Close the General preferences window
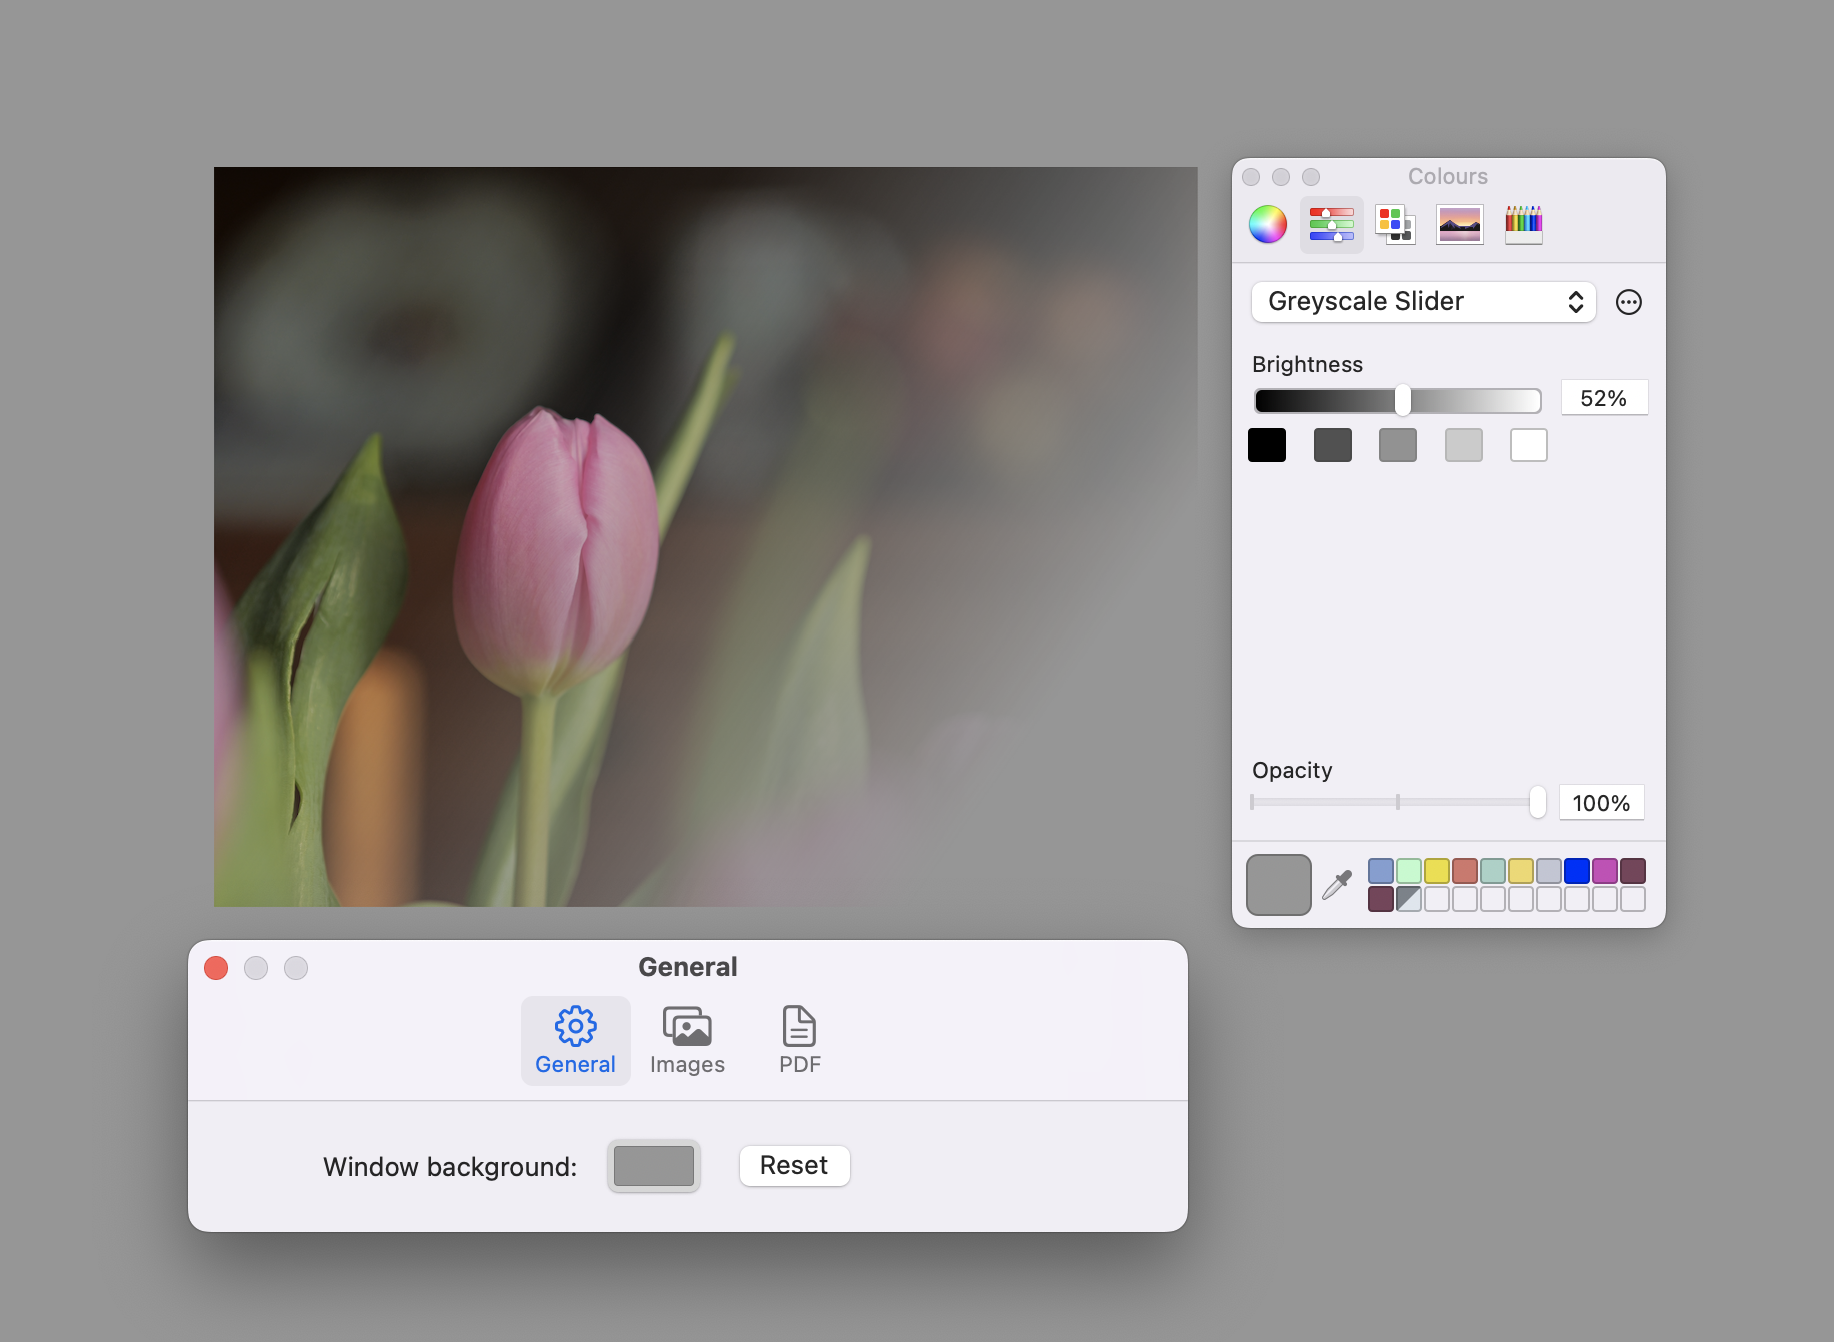This screenshot has height=1342, width=1834. coord(216,968)
